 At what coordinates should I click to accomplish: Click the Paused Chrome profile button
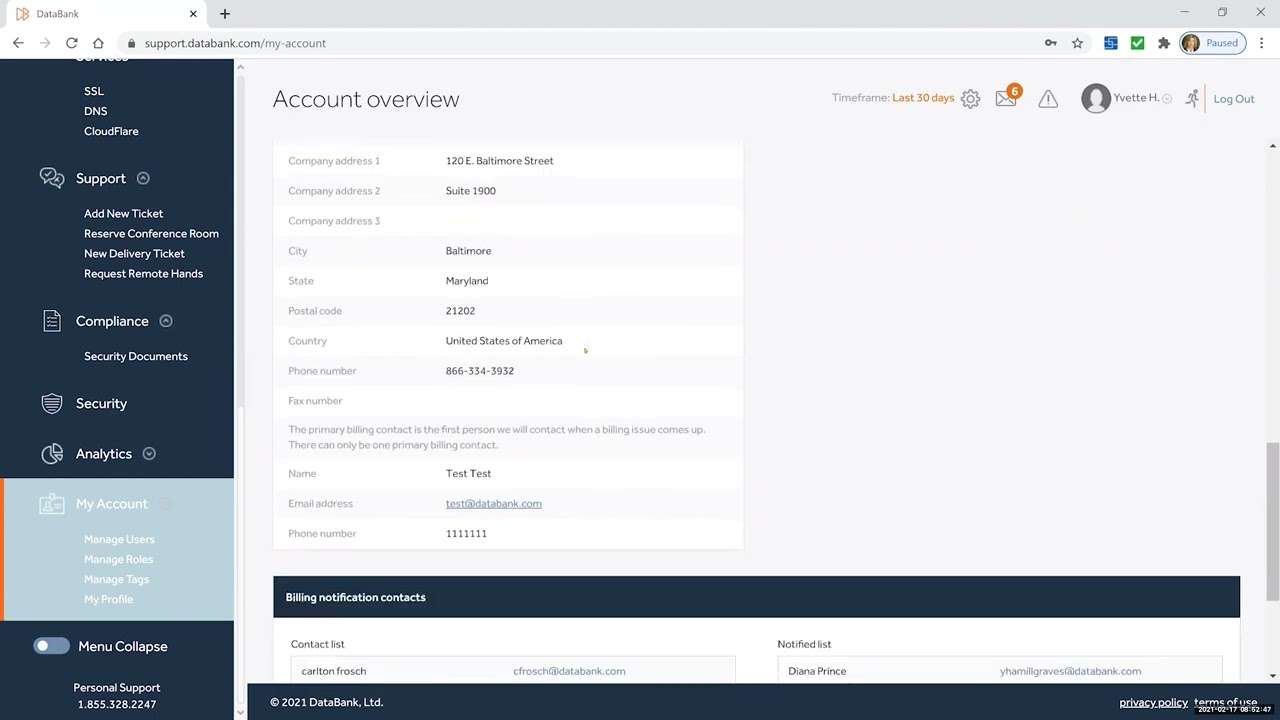1212,43
